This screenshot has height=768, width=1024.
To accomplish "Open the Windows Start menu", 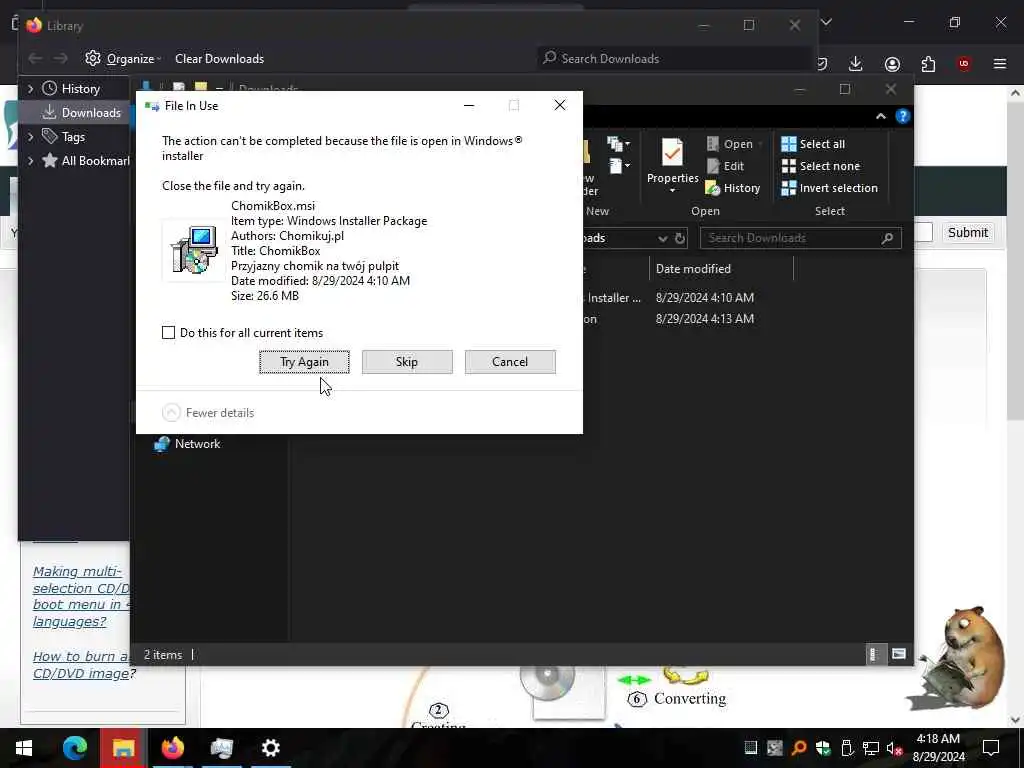I will [x=24, y=748].
